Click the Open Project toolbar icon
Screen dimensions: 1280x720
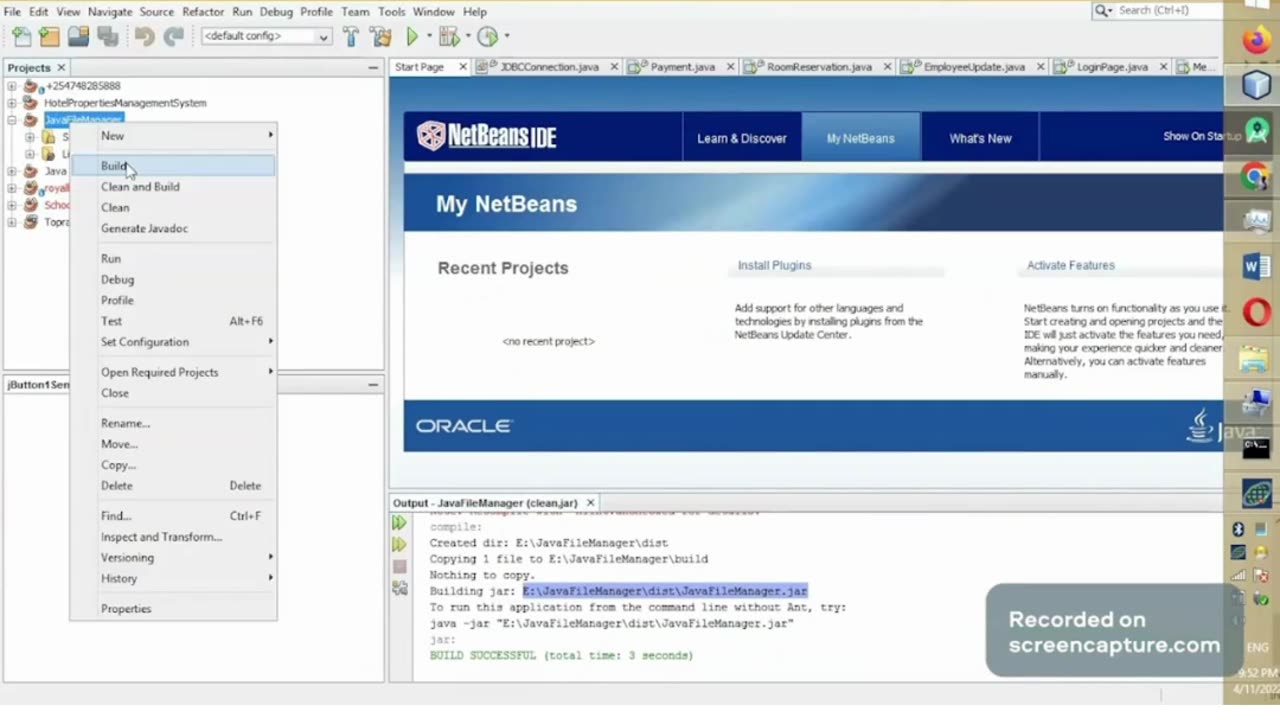pyautogui.click(x=78, y=37)
